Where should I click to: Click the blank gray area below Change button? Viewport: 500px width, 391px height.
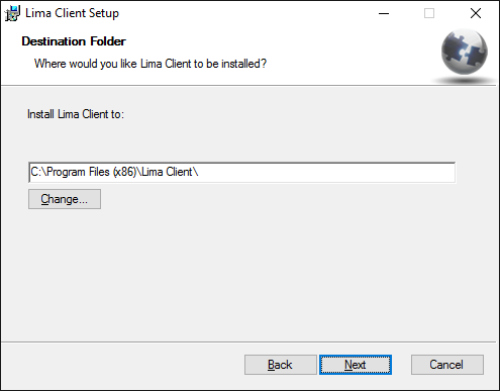(x=233, y=273)
